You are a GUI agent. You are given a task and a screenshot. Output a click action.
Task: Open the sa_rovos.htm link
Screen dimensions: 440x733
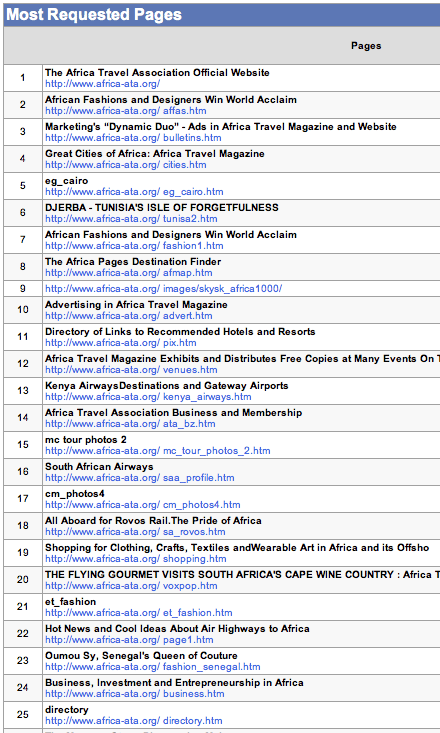(x=135, y=532)
